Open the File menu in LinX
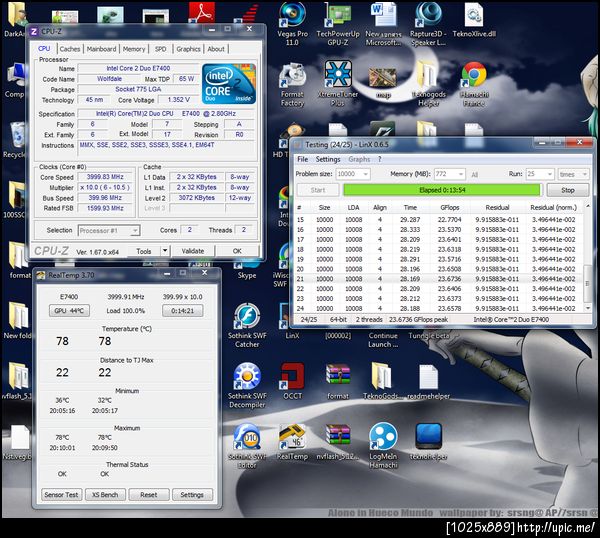 pyautogui.click(x=302, y=159)
